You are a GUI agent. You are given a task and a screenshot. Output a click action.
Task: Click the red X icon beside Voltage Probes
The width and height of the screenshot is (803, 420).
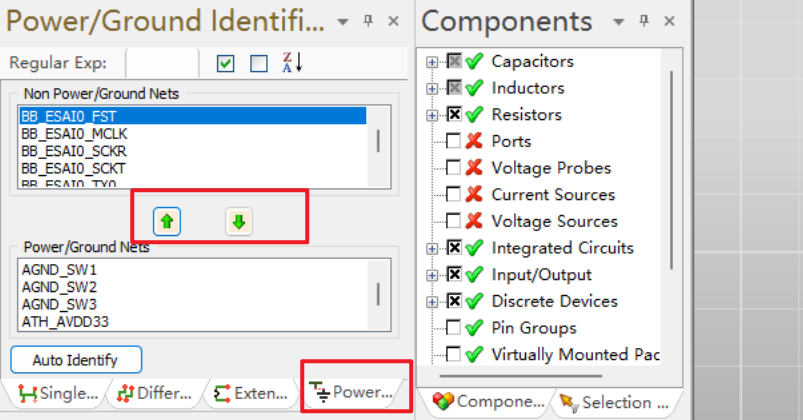(x=474, y=167)
